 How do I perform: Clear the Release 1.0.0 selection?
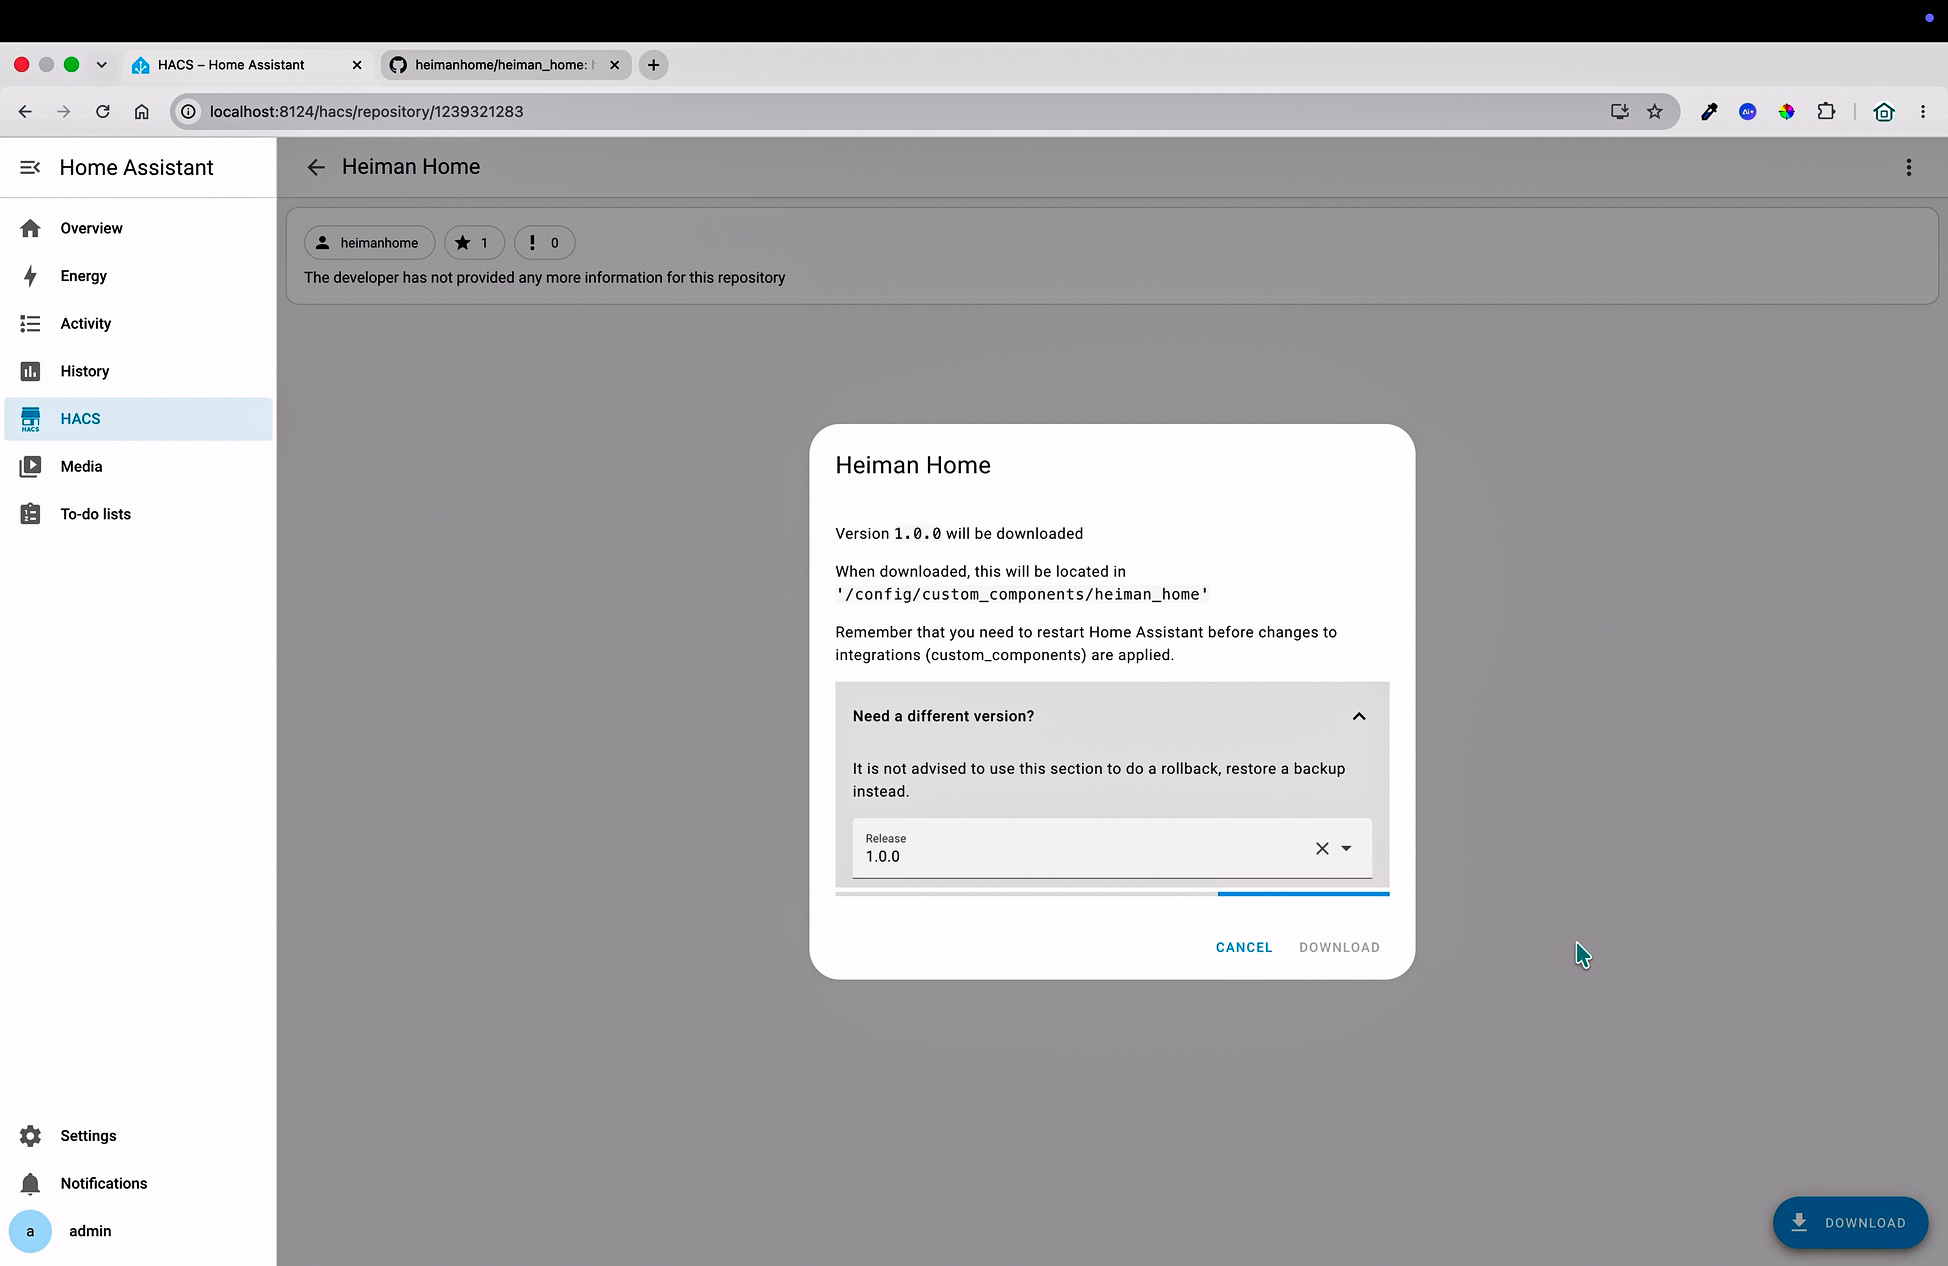click(1322, 848)
